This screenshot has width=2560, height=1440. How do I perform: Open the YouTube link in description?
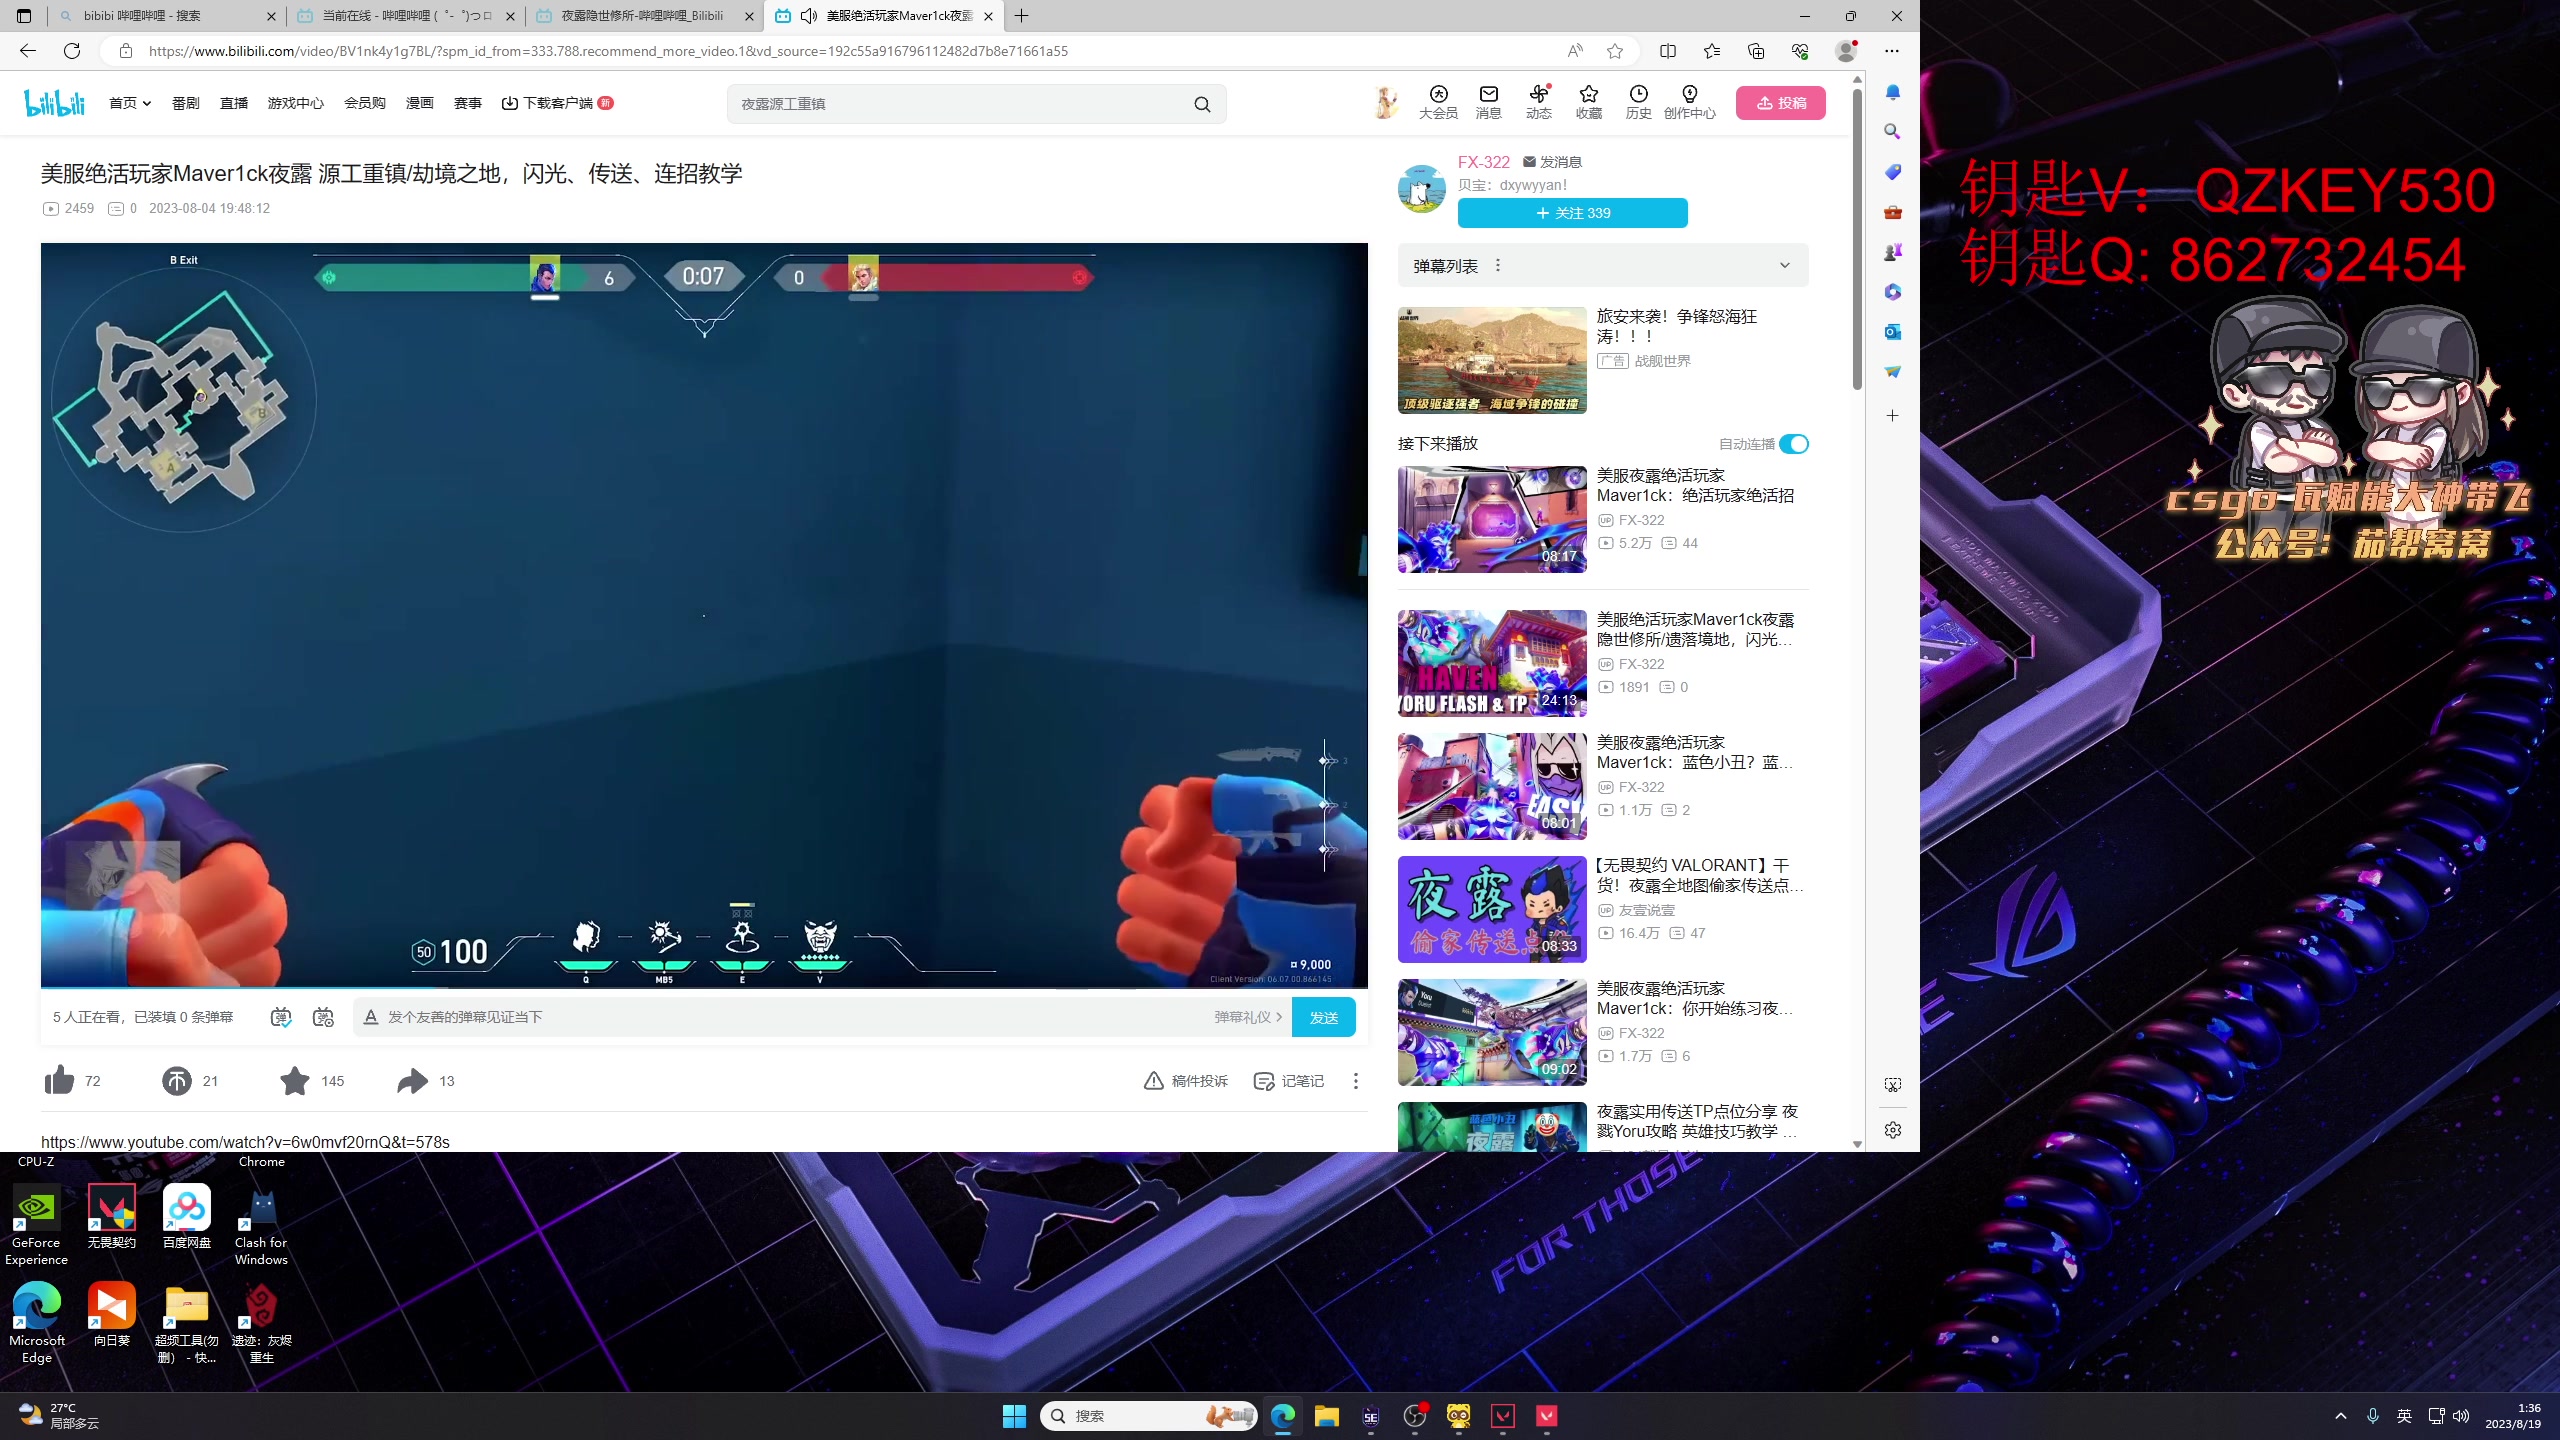(245, 1142)
